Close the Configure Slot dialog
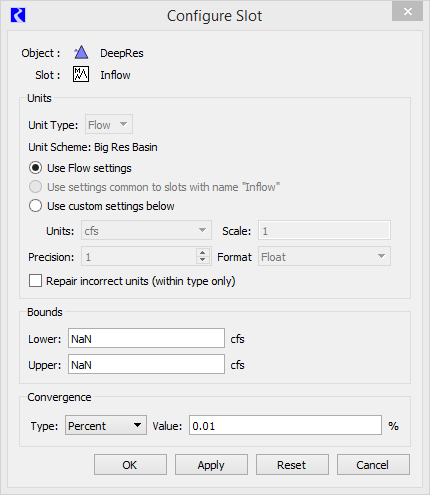 407,12
